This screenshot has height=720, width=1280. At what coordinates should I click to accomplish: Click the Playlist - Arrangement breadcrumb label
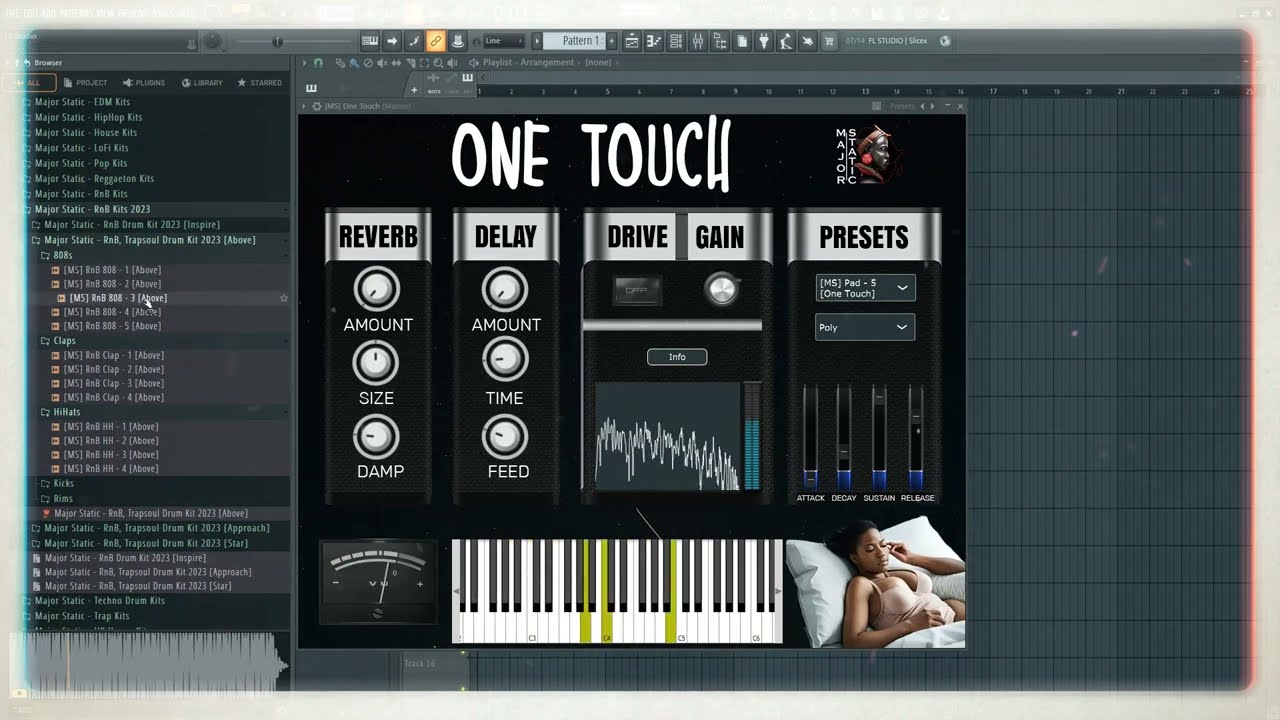pos(529,62)
